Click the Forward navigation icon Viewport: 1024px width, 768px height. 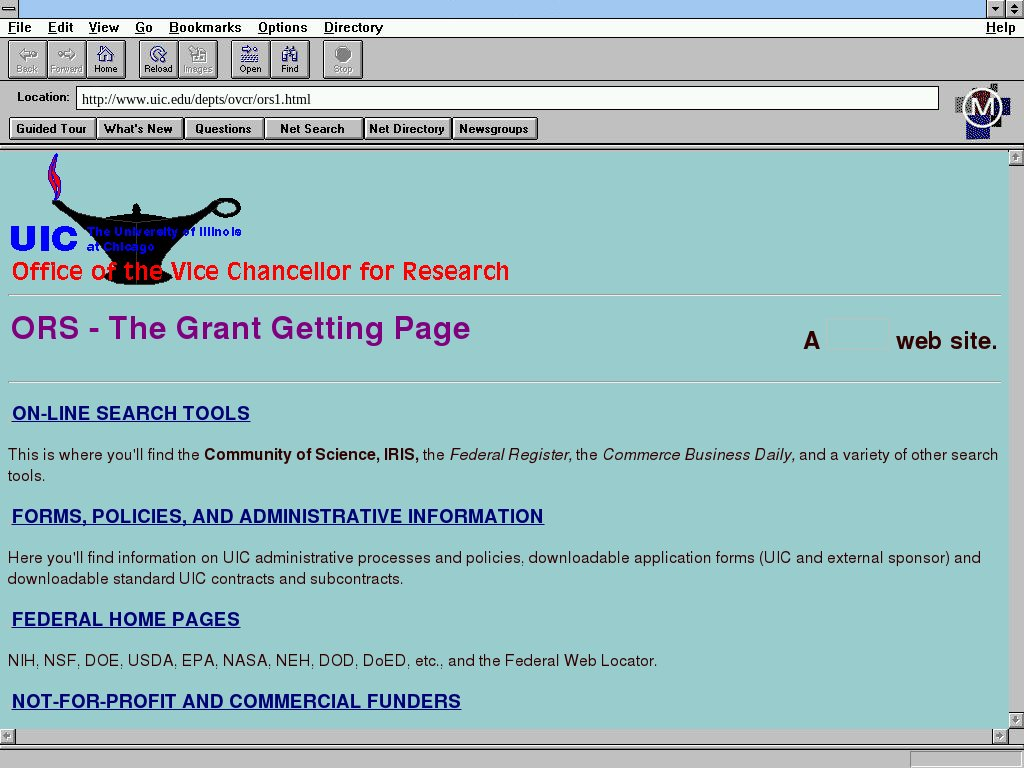[67, 59]
